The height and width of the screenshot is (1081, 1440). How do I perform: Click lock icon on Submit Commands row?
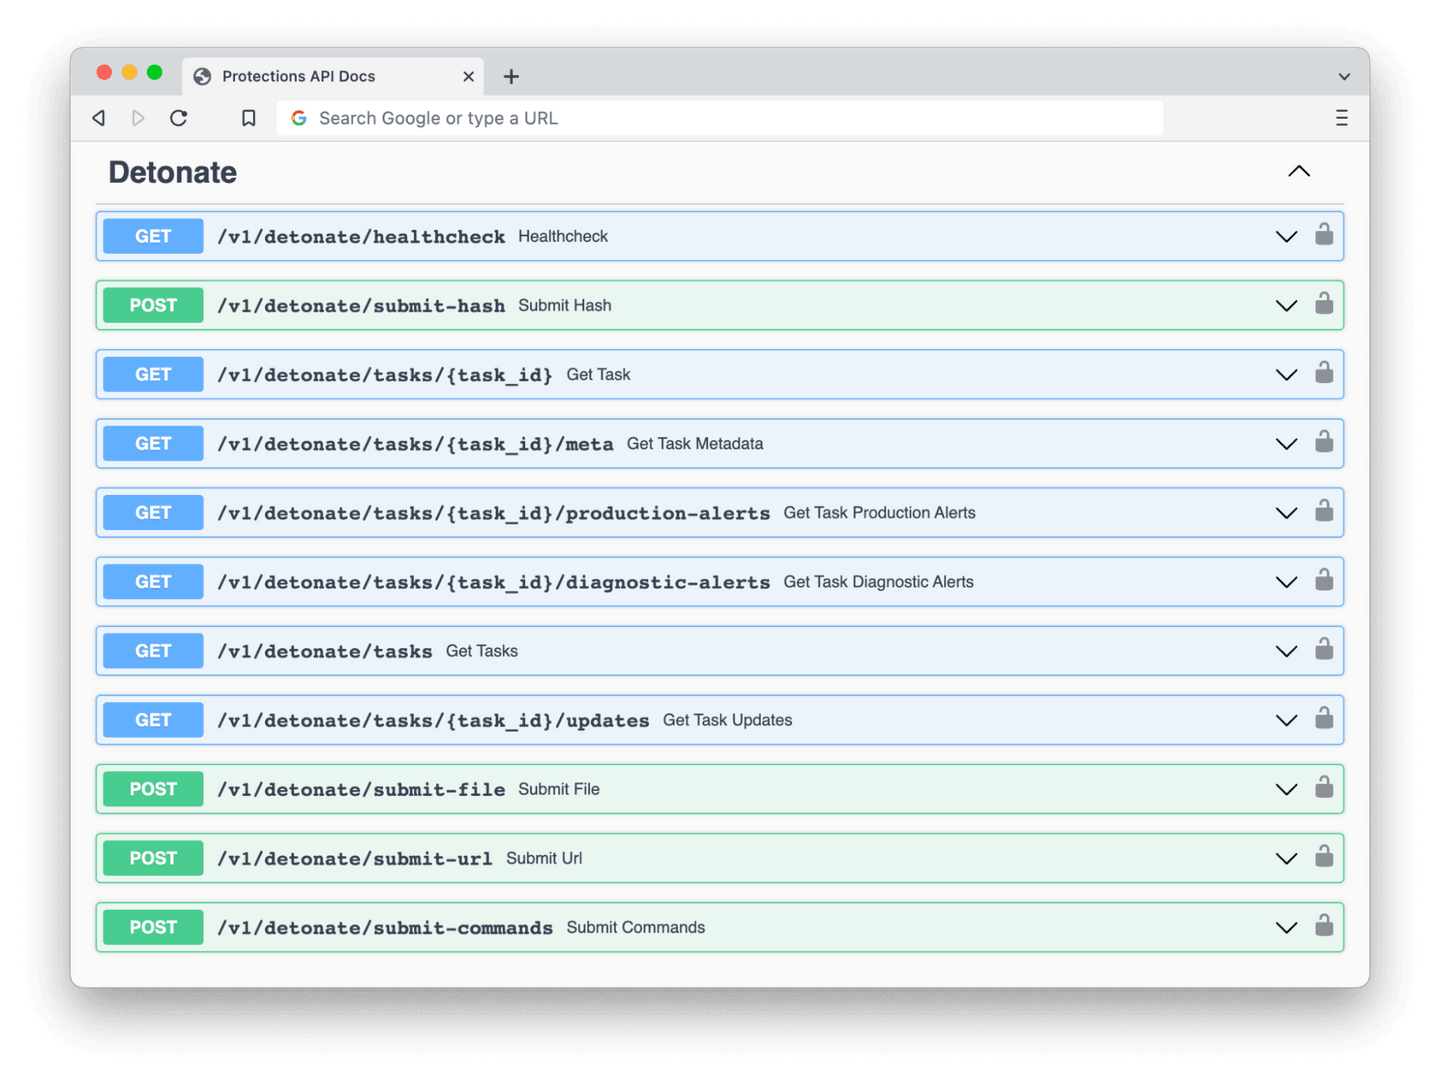(x=1323, y=926)
